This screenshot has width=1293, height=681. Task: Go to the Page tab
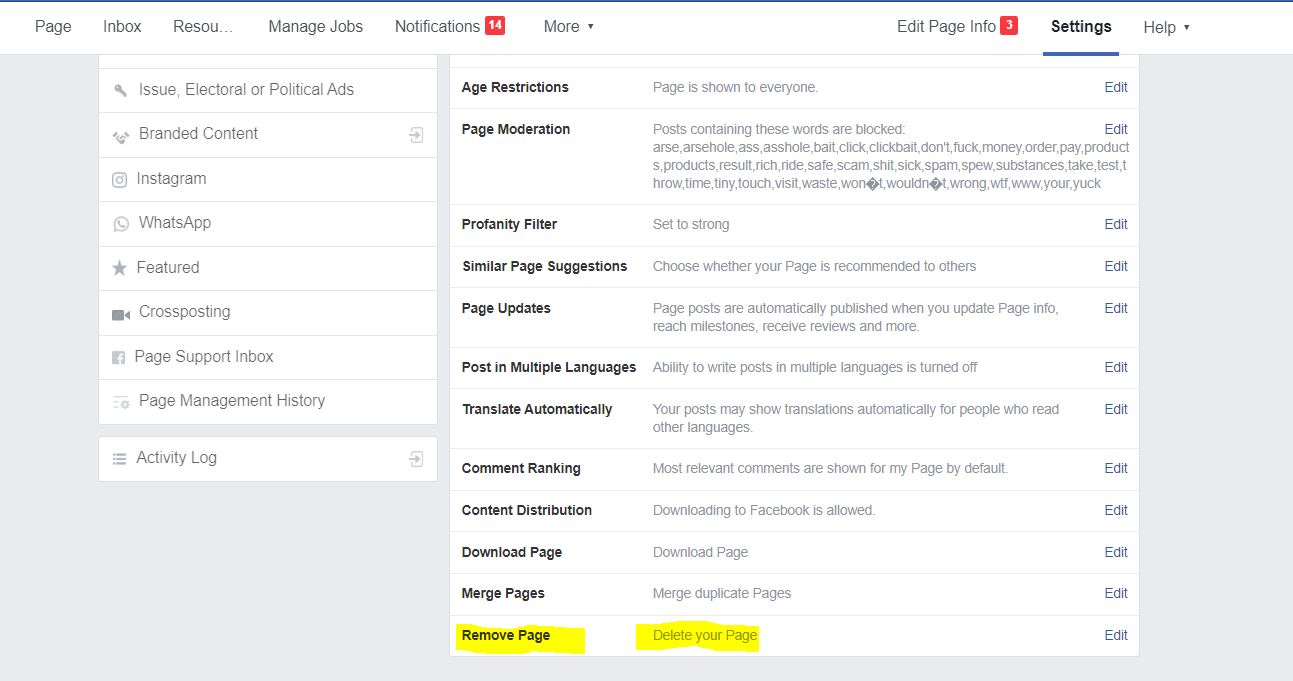[x=53, y=27]
